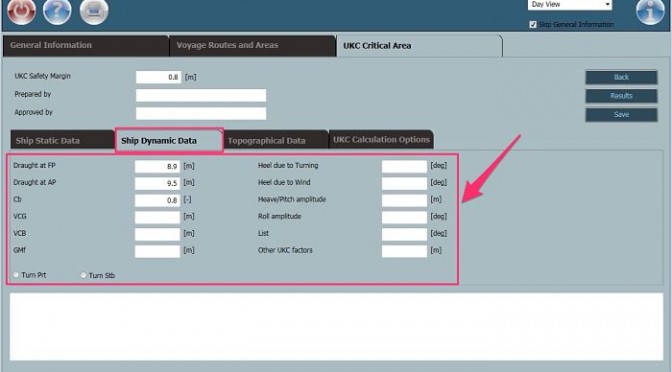
Task: Click the Heave/Pitch amplitude field
Action: [405, 200]
